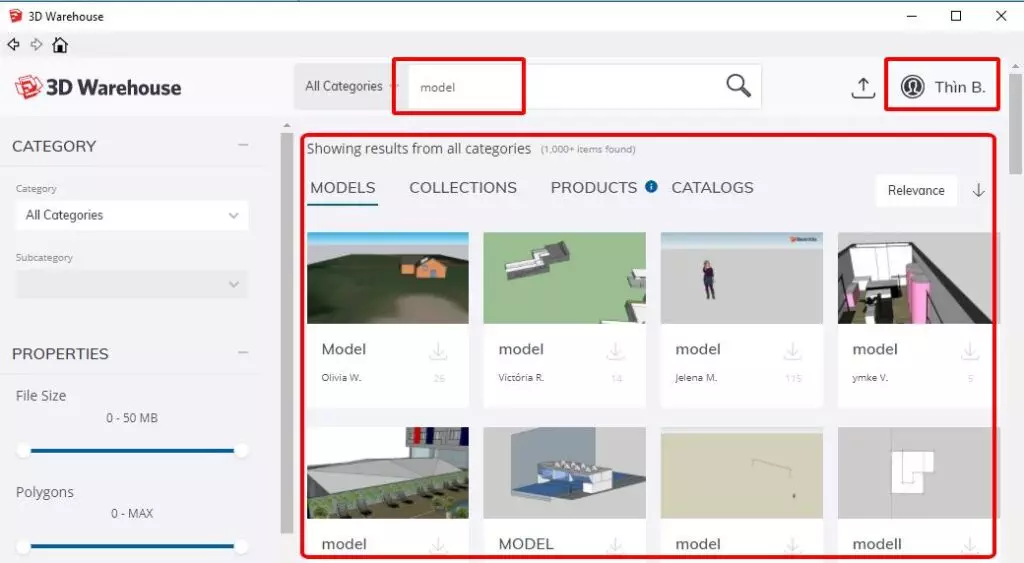Collapse the PROPERTIES section

[x=243, y=353]
